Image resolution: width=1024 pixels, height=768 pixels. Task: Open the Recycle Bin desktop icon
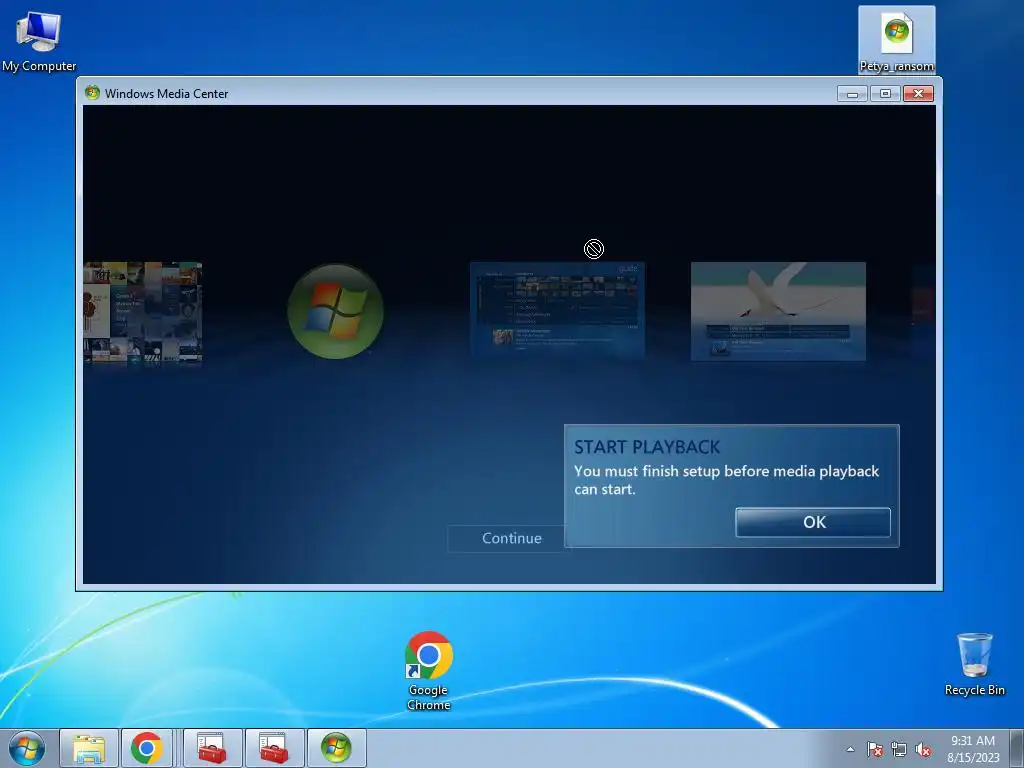pos(974,664)
